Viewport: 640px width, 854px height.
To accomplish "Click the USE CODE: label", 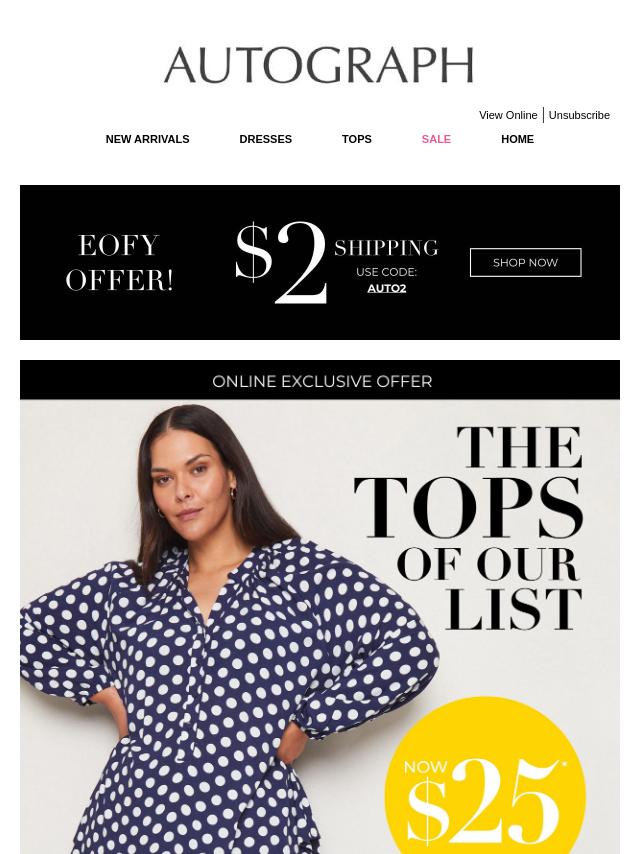I will (x=386, y=272).
